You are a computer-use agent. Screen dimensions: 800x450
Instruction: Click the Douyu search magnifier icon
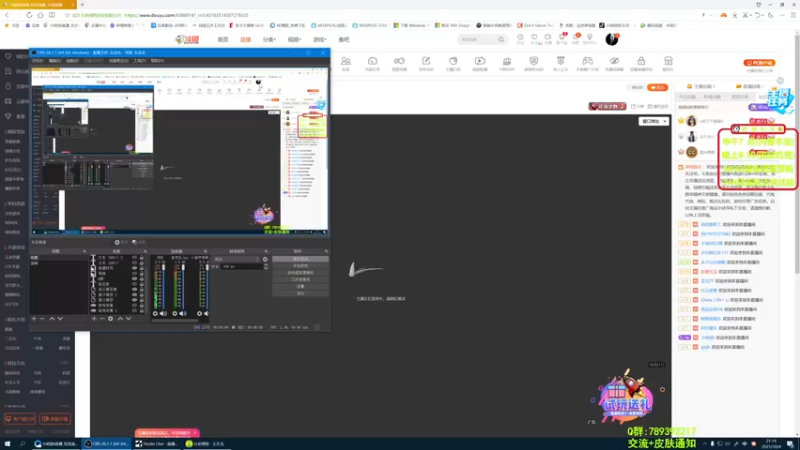[x=501, y=39]
